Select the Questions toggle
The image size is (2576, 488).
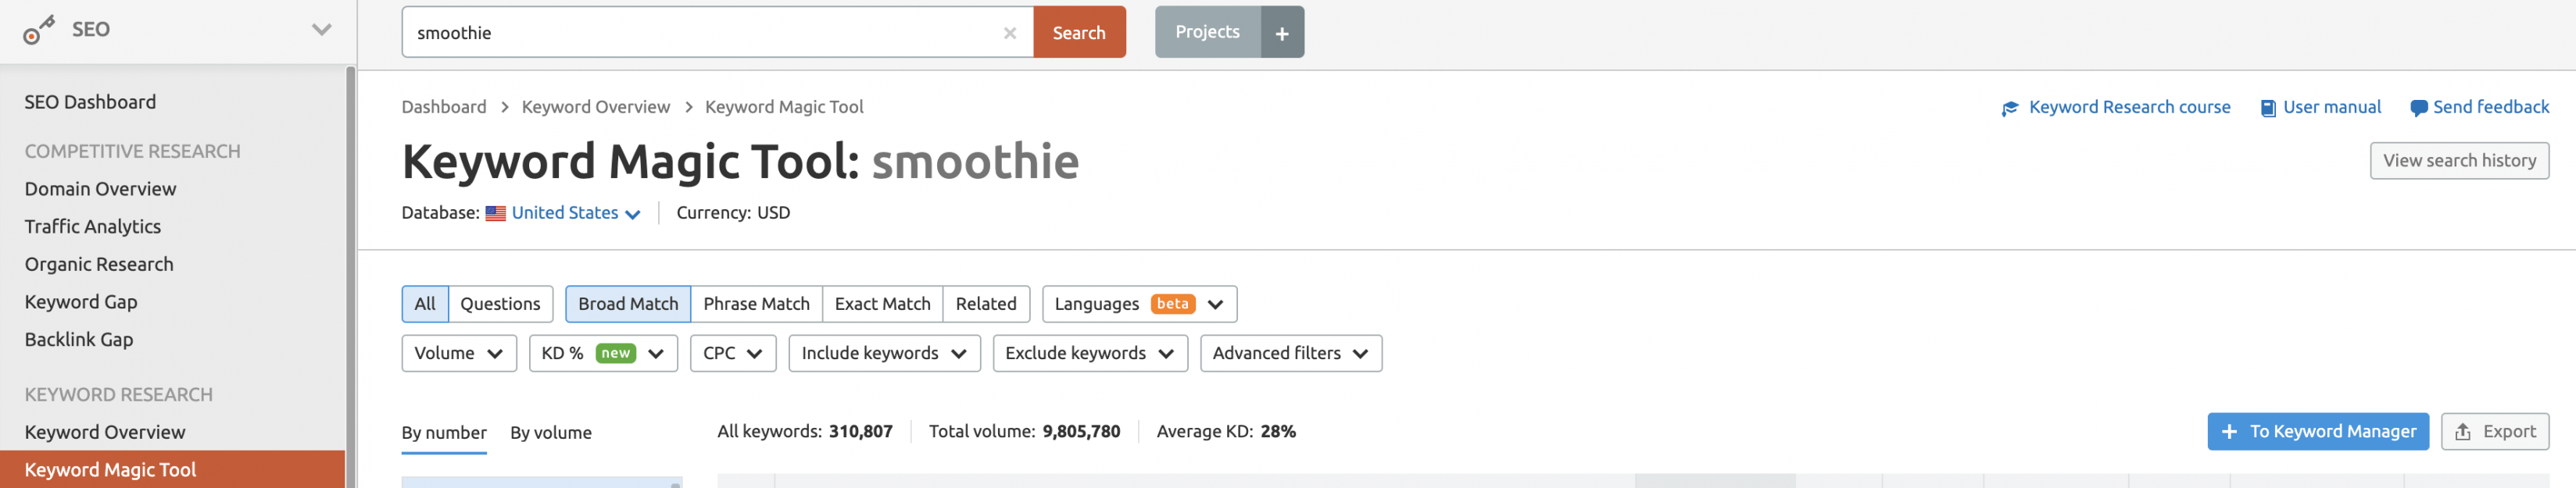tap(500, 304)
